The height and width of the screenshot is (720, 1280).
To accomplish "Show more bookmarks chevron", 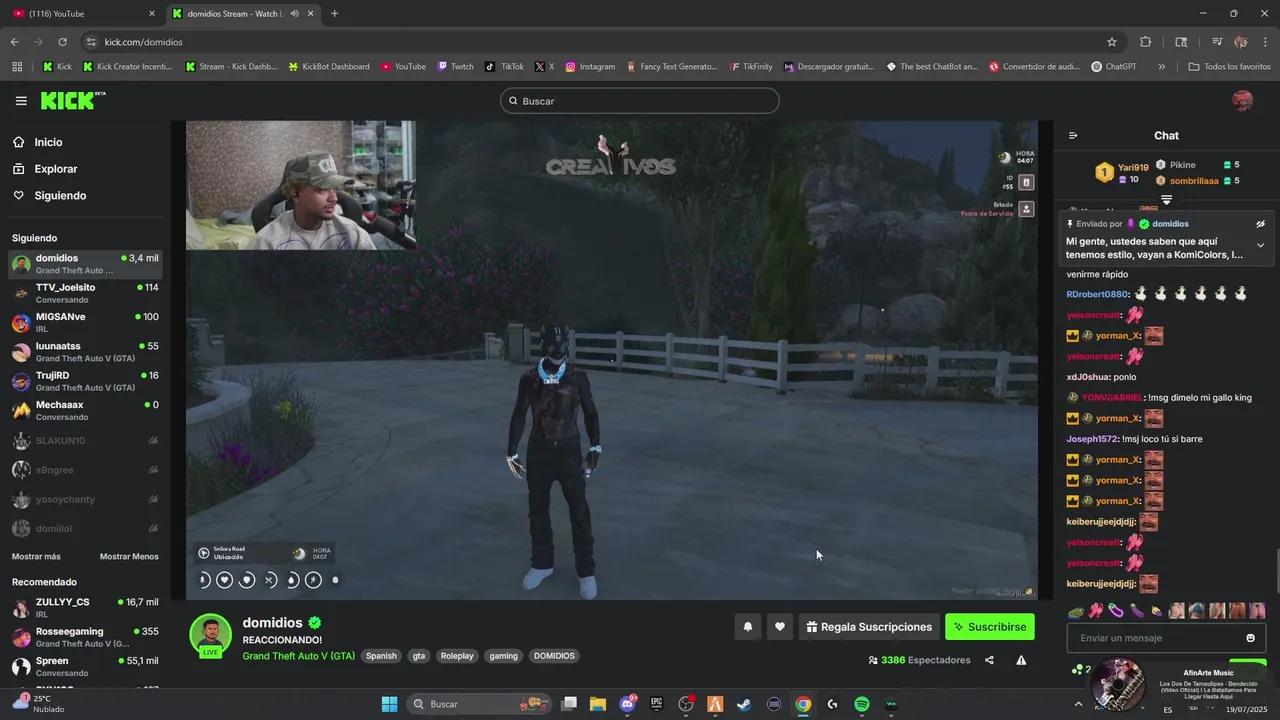I will pyautogui.click(x=1162, y=67).
